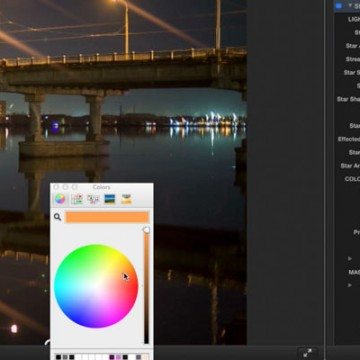Select the color wheel tab in Colors
The width and height of the screenshot is (360, 360).
click(60, 199)
